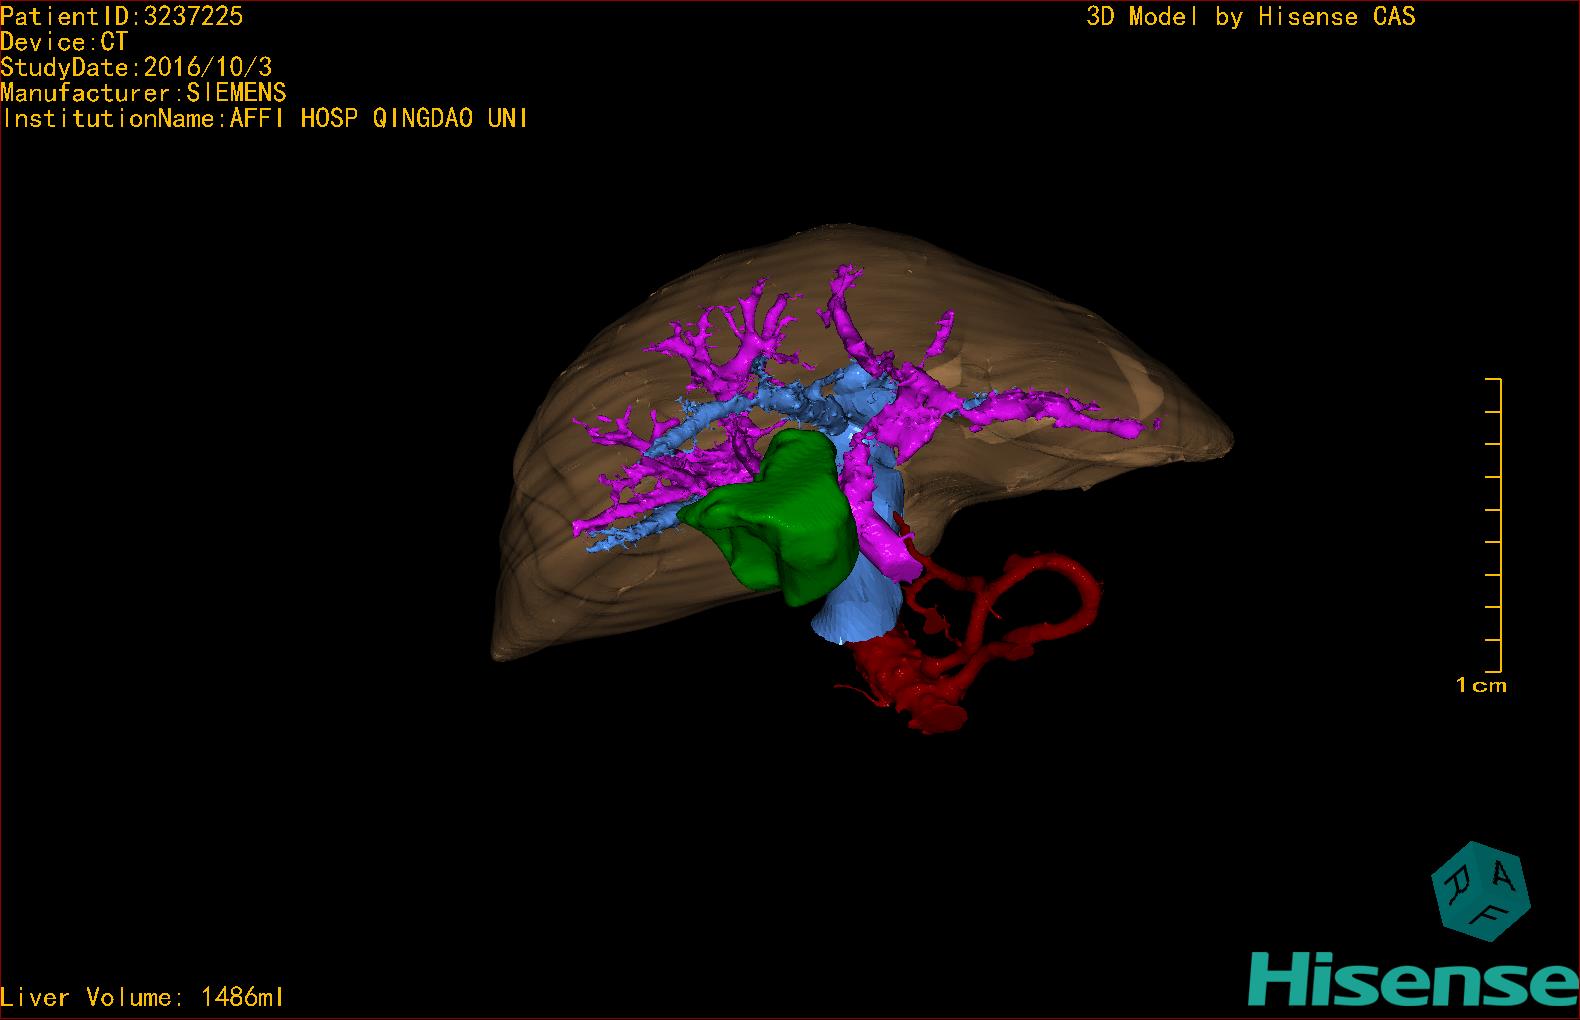Click the Manufacturer:SIEMENS text
This screenshot has height=1020, width=1580.
pyautogui.click(x=143, y=93)
